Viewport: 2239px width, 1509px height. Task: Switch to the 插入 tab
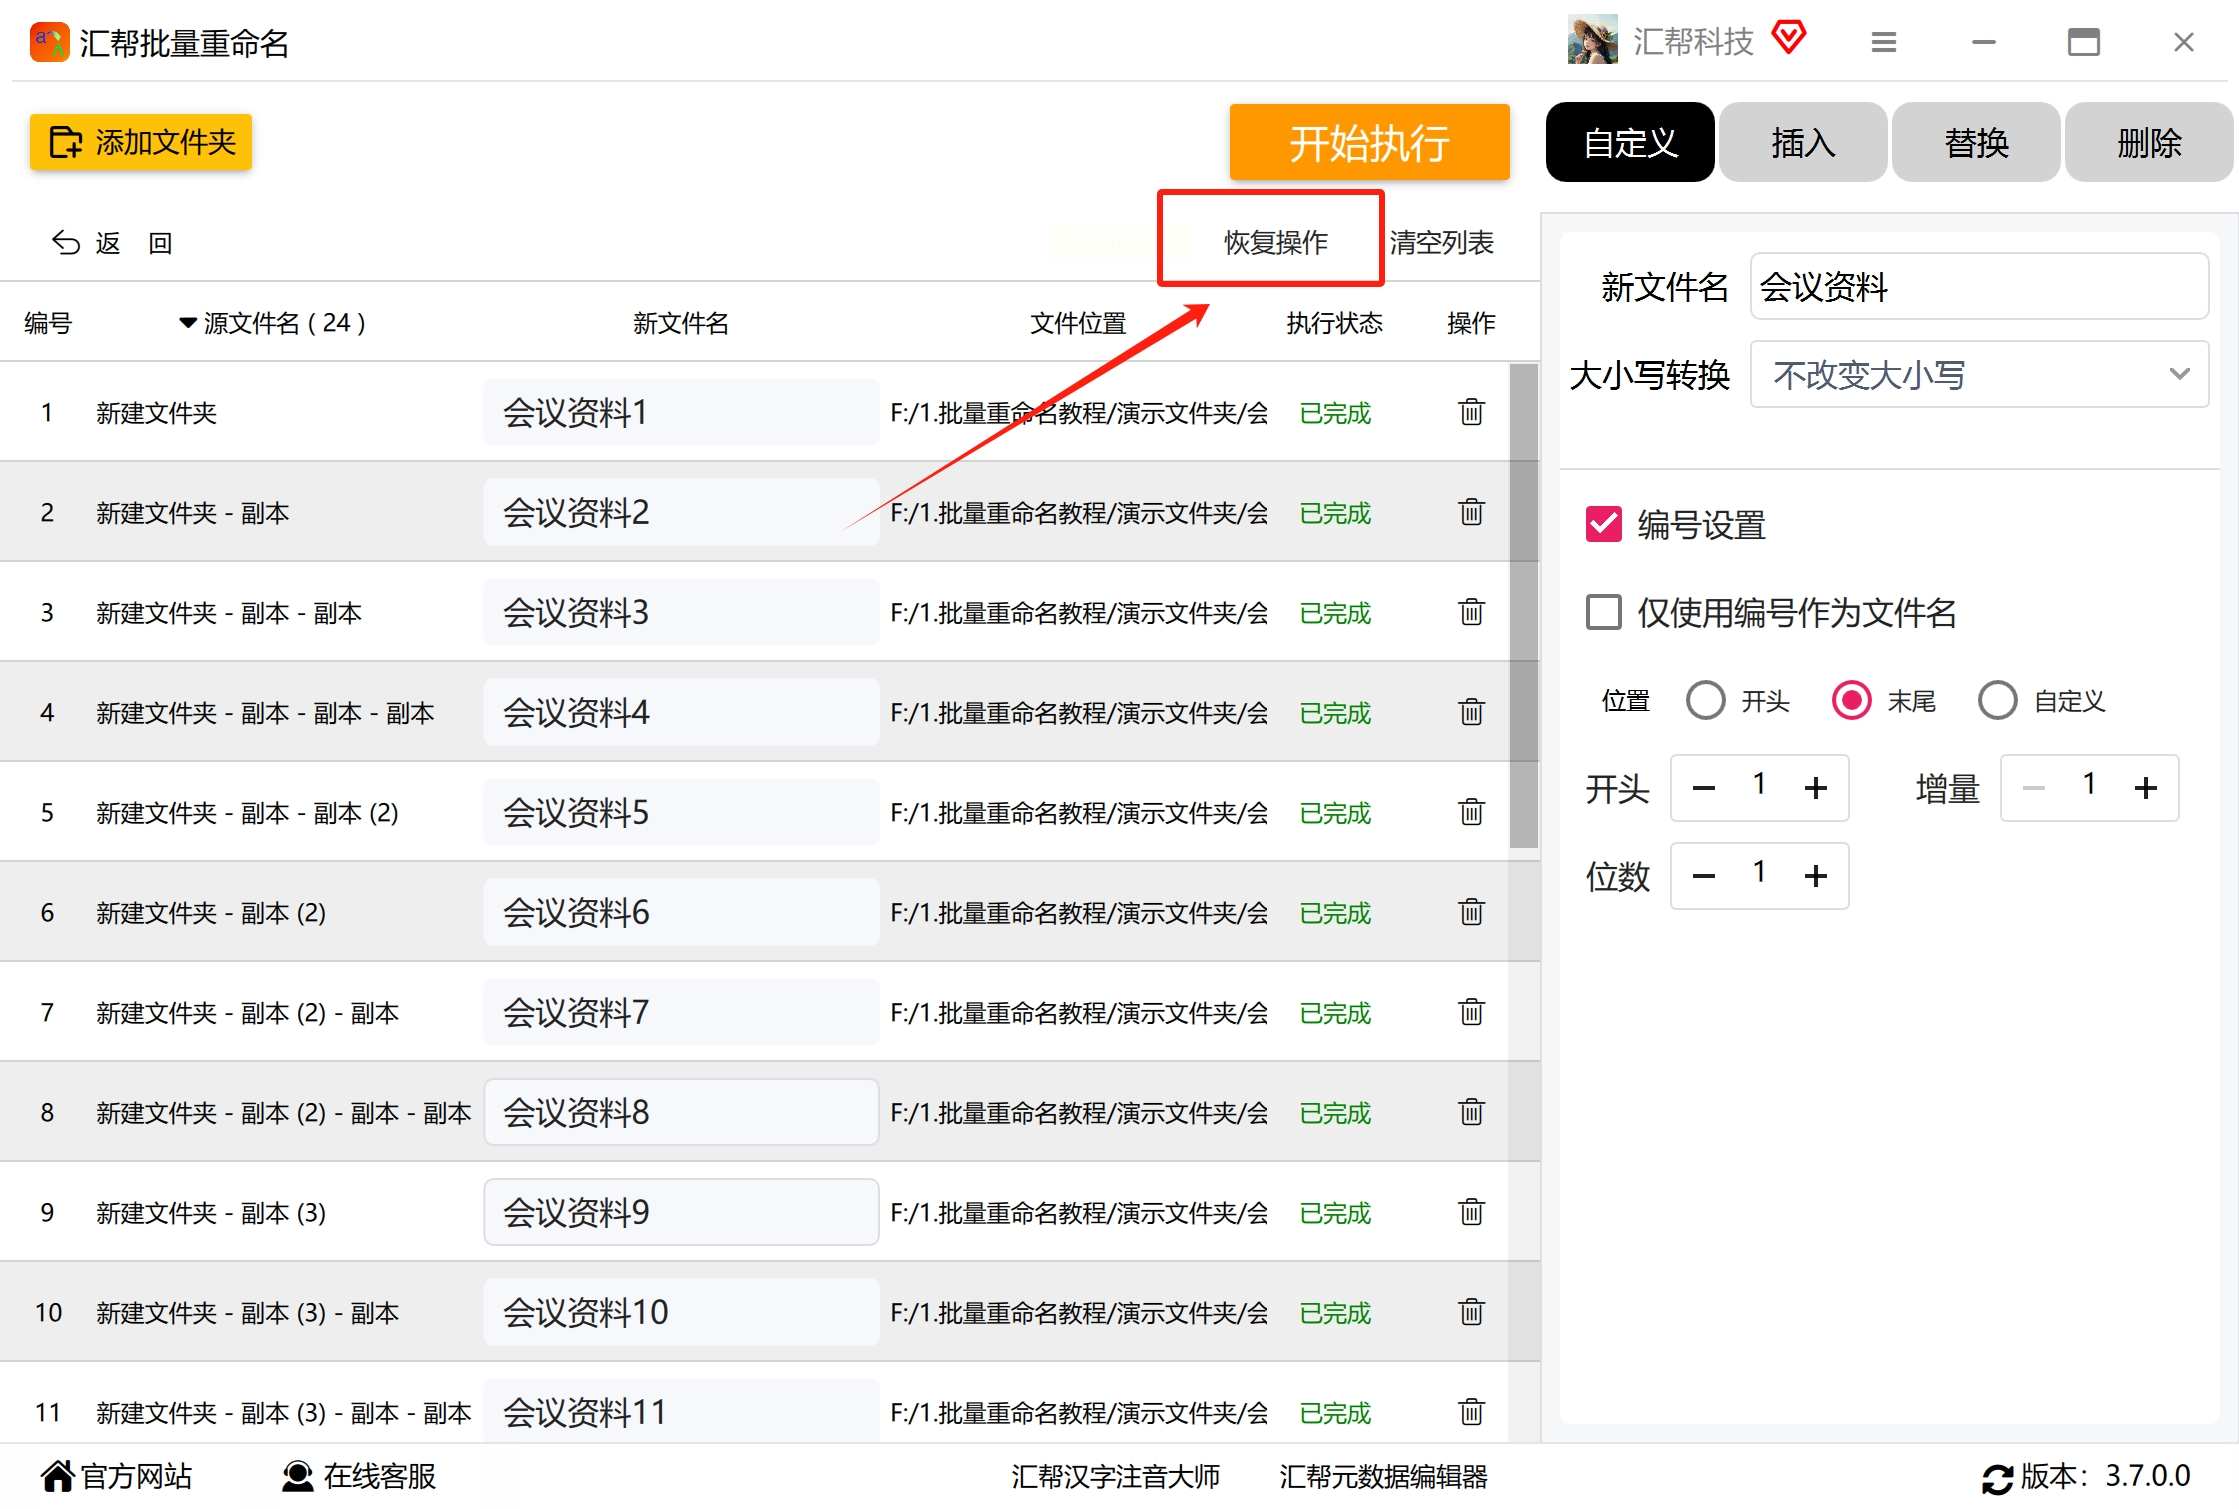coord(1802,143)
